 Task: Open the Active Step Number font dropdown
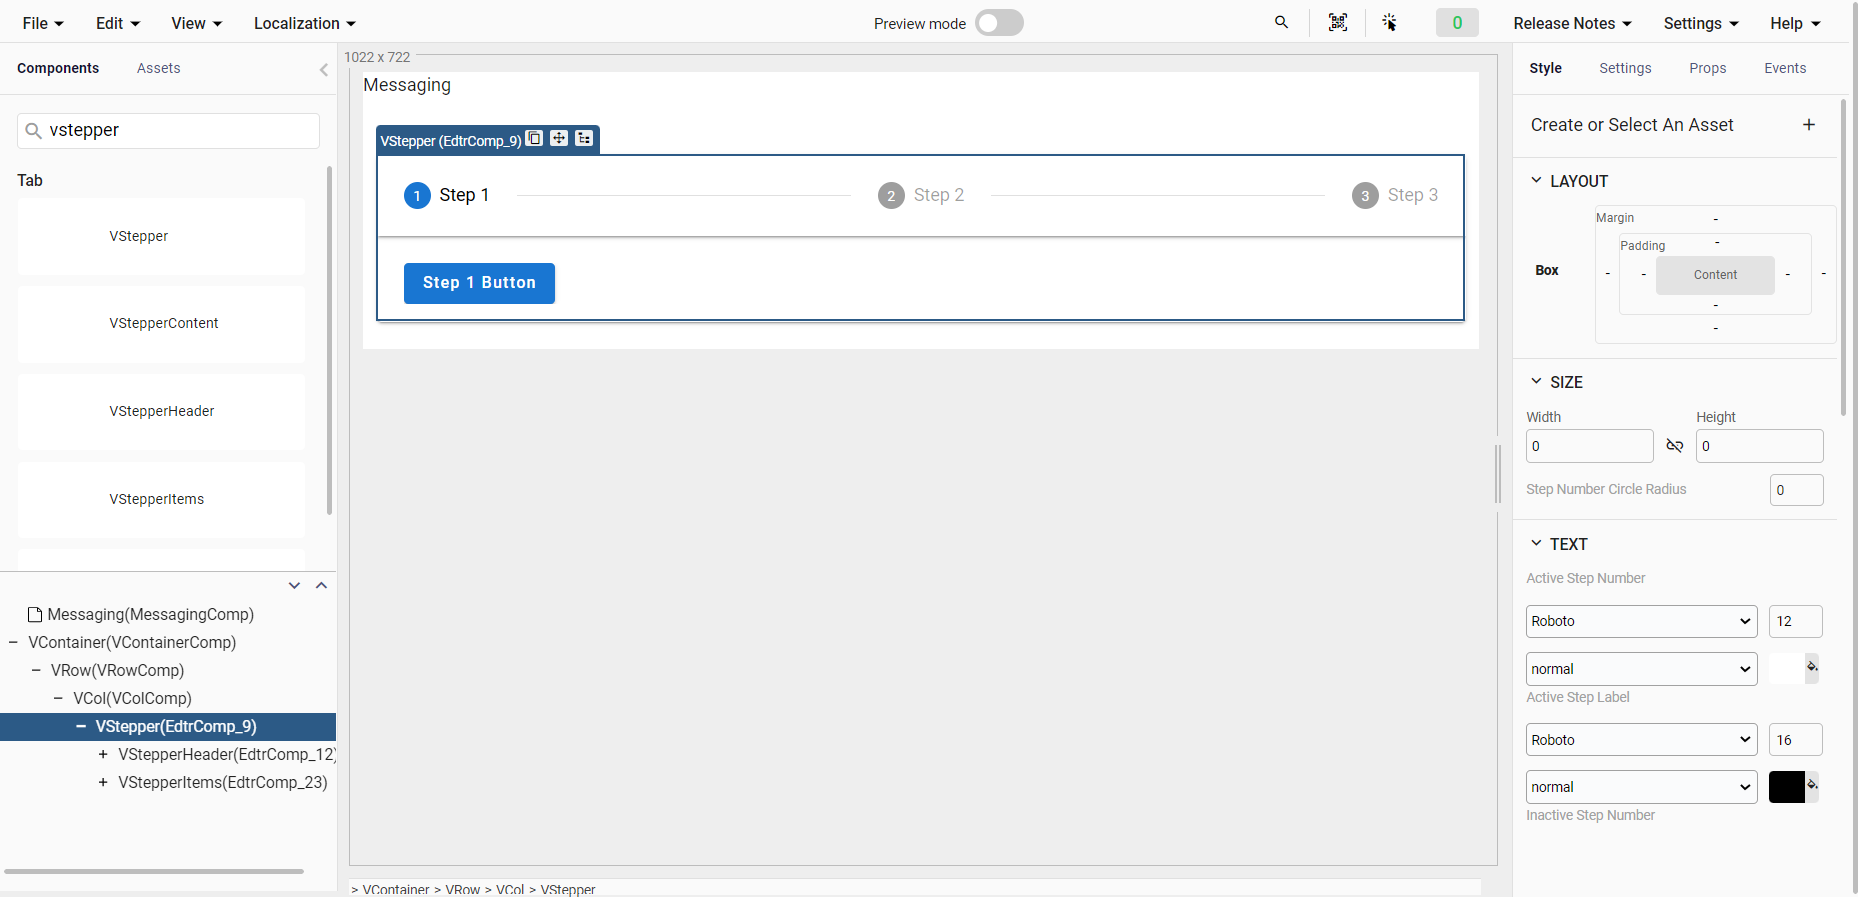click(x=1640, y=621)
